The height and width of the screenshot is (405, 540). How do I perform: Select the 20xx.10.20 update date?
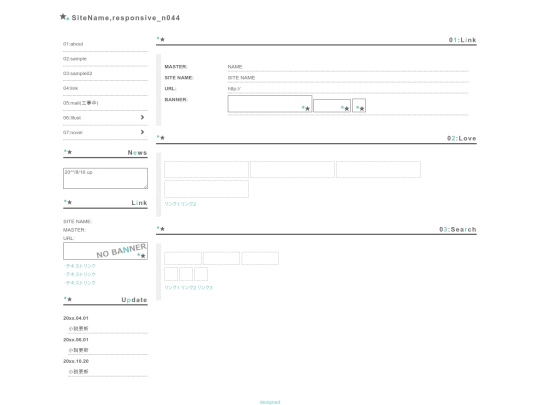(76, 361)
